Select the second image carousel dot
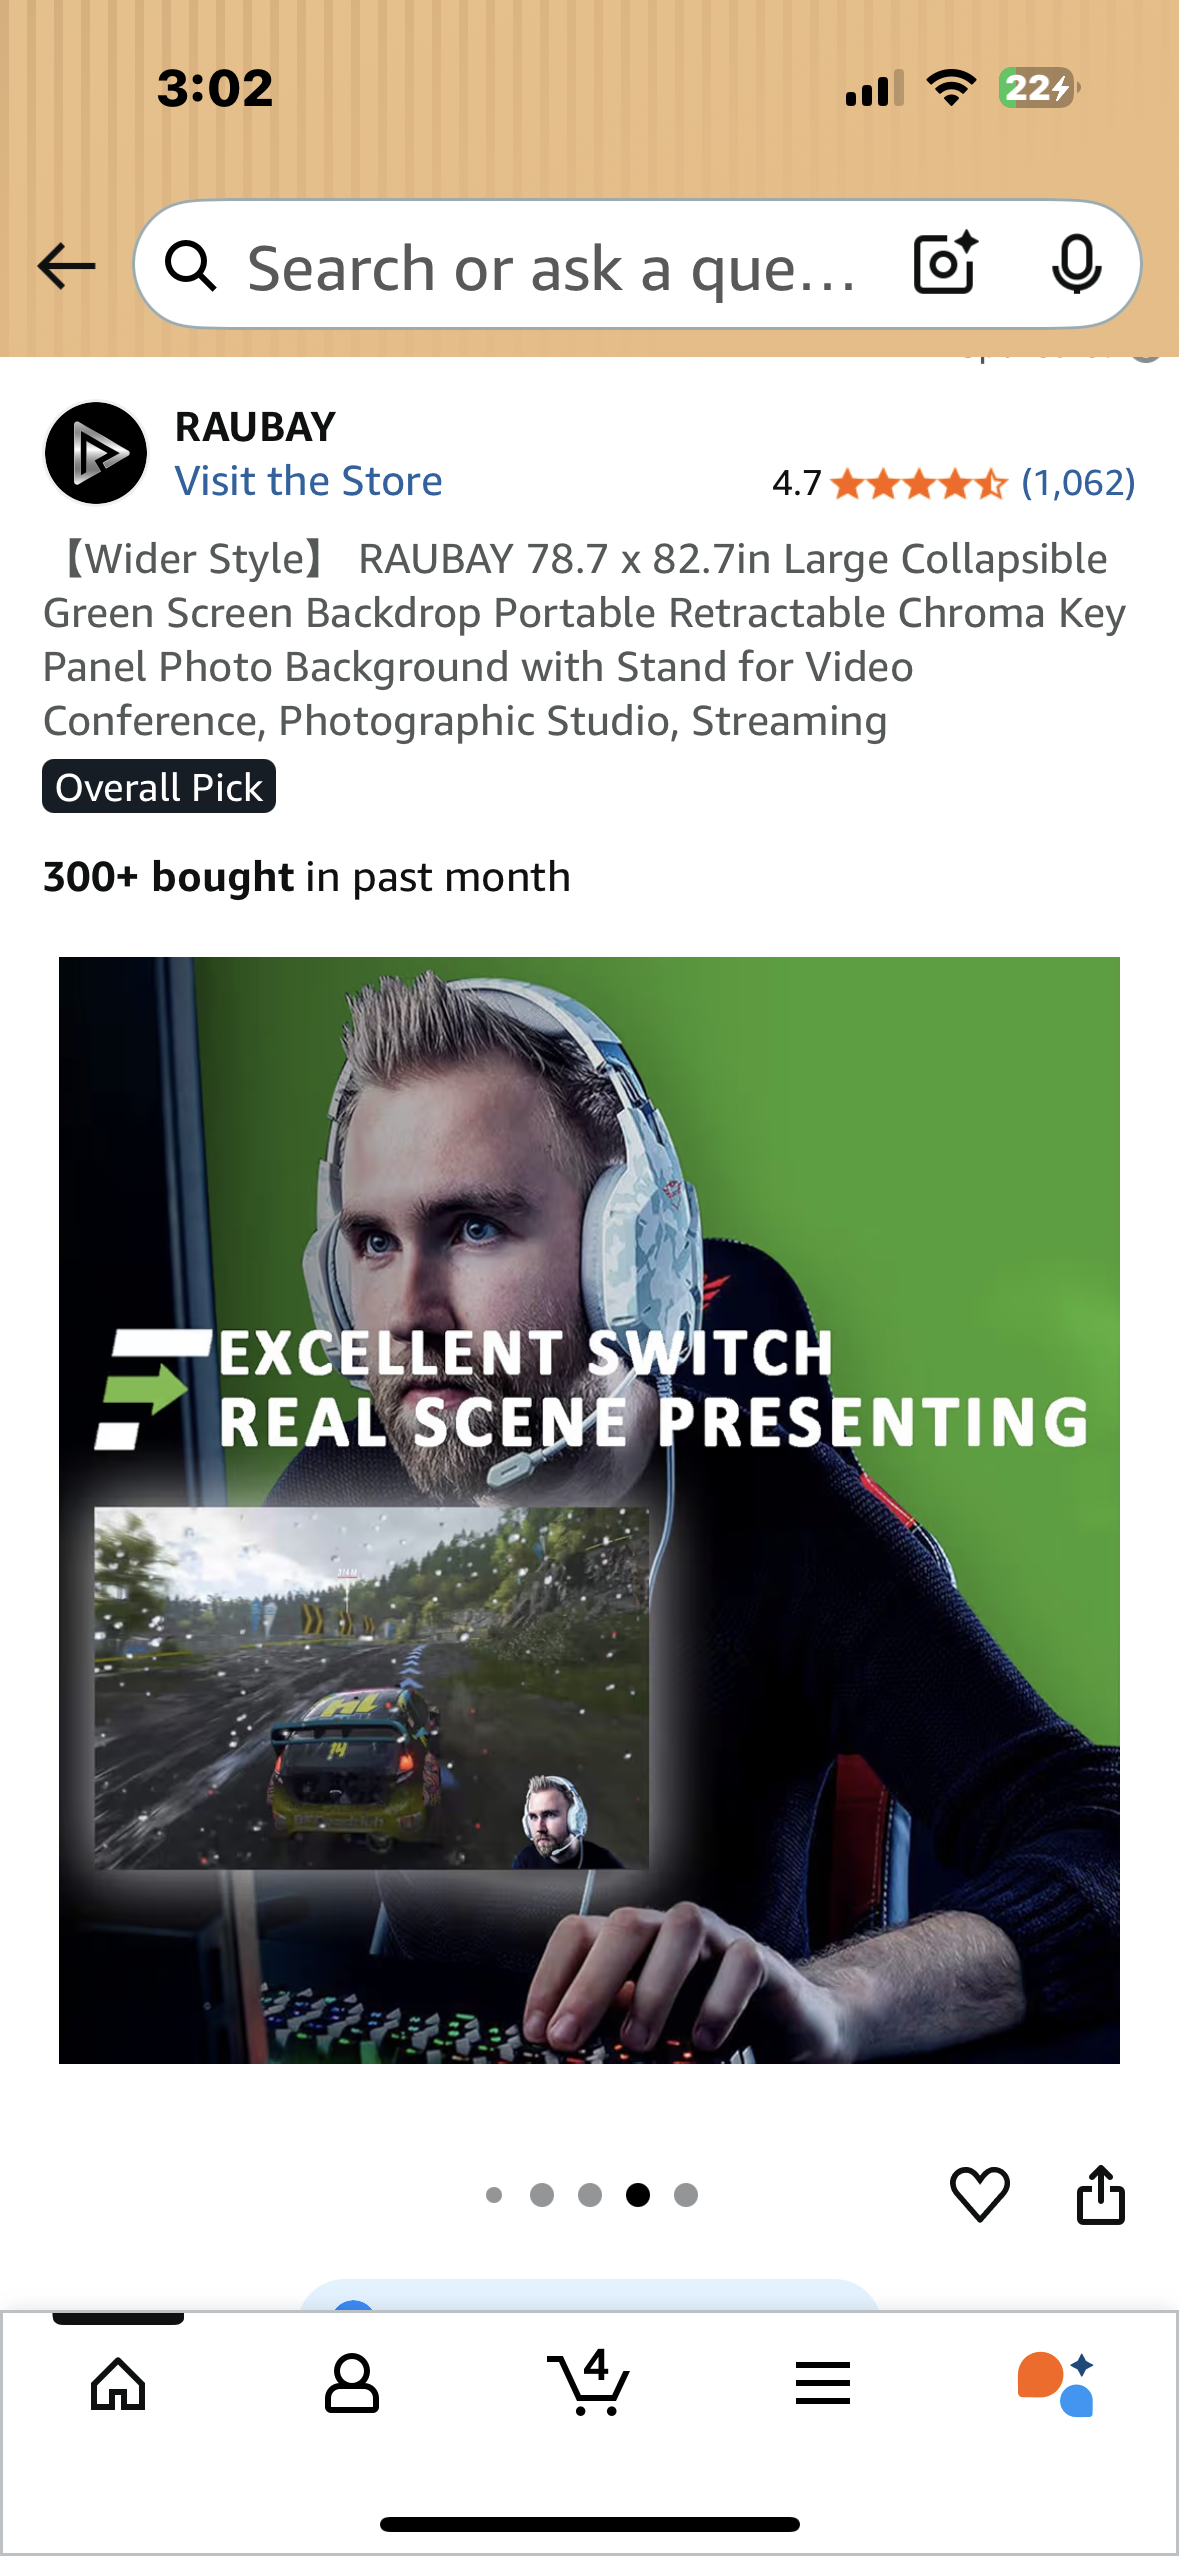Image resolution: width=1179 pixels, height=2556 pixels. point(542,2195)
